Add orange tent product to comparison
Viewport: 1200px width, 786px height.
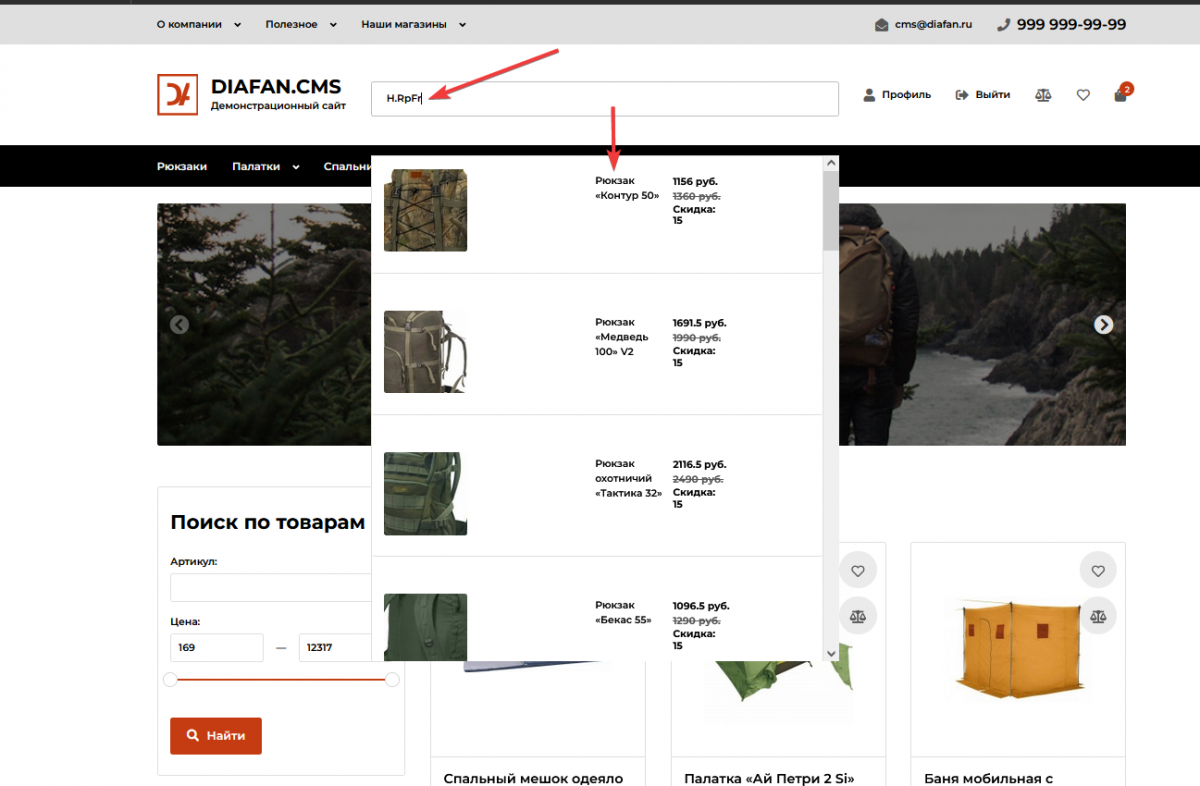pyautogui.click(x=1098, y=616)
